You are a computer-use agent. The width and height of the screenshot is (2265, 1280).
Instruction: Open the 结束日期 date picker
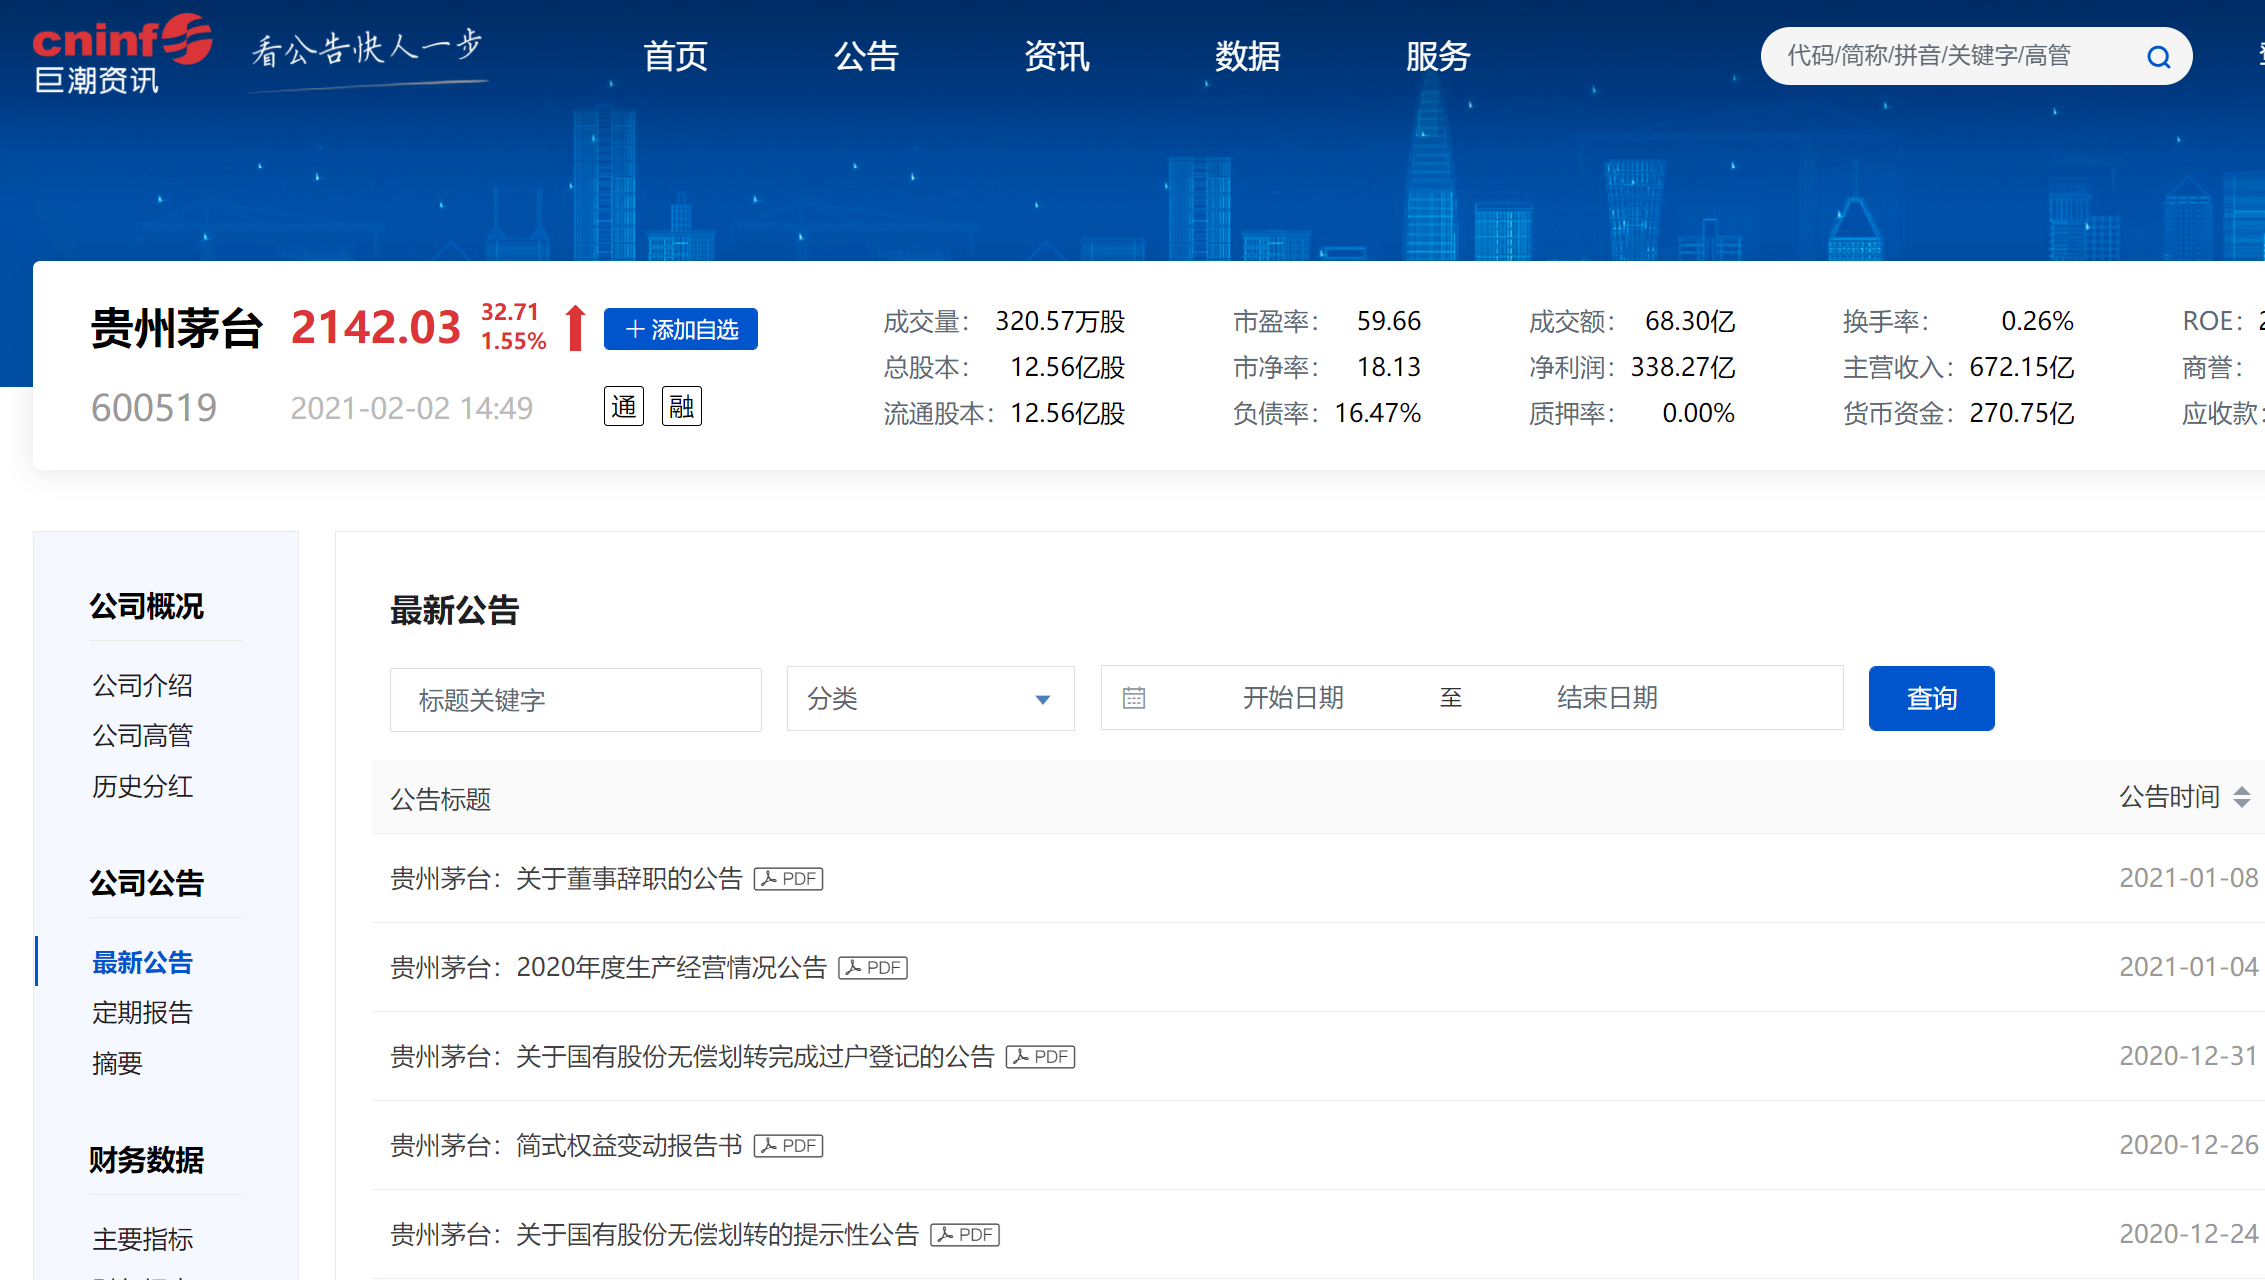1606,698
